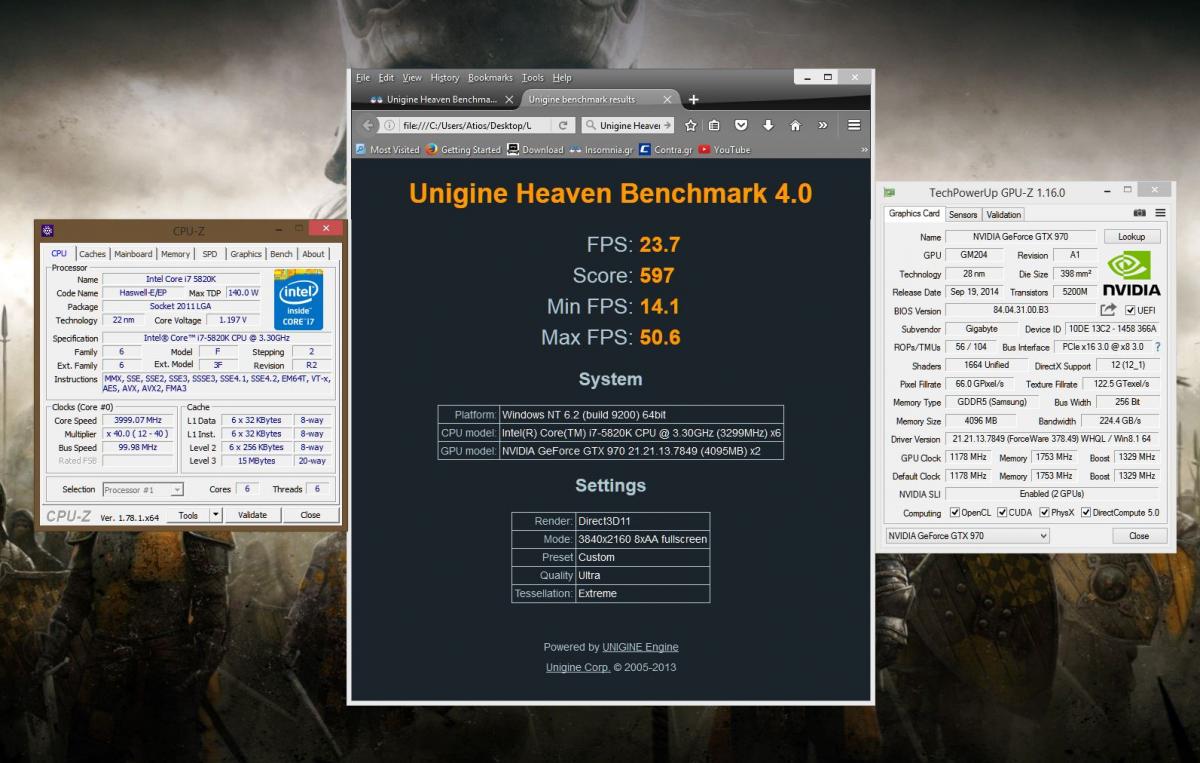Open GPU selection dropdown in GPU-Z
The height and width of the screenshot is (763, 1200).
(968, 536)
